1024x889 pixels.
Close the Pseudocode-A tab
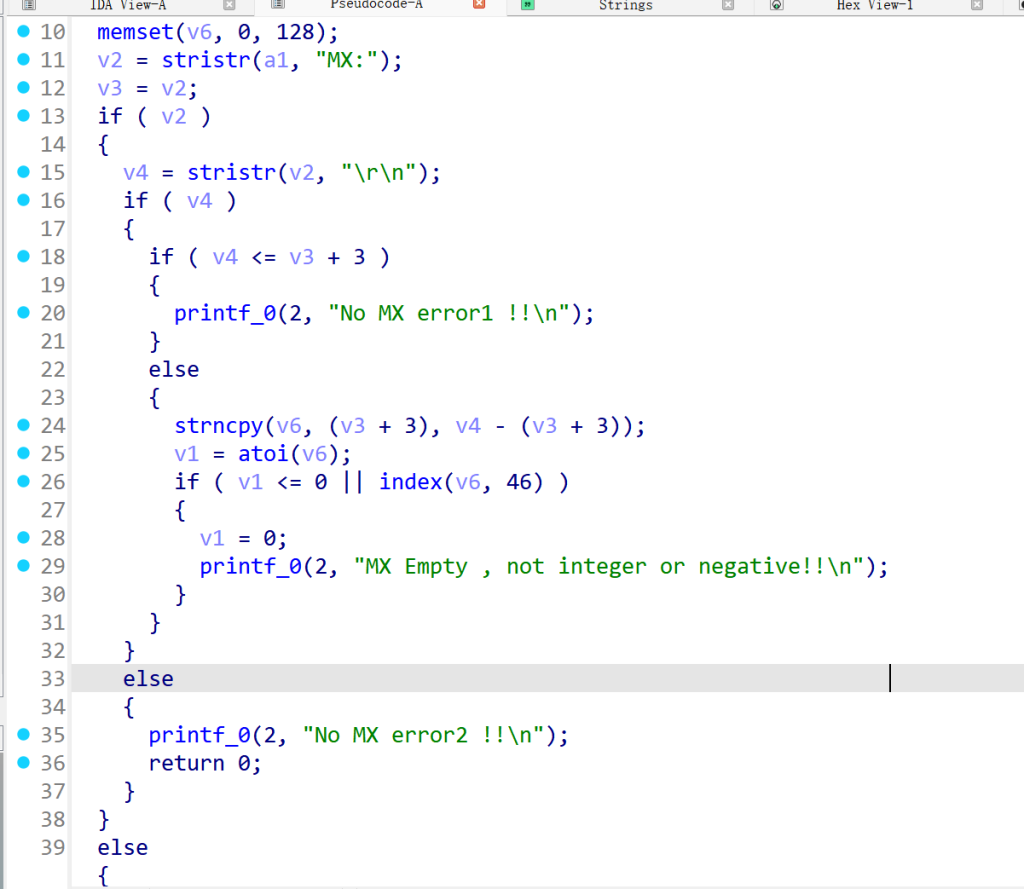(479, 5)
